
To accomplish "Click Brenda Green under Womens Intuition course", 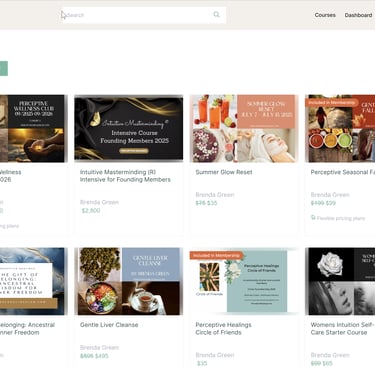I will (x=330, y=355).
